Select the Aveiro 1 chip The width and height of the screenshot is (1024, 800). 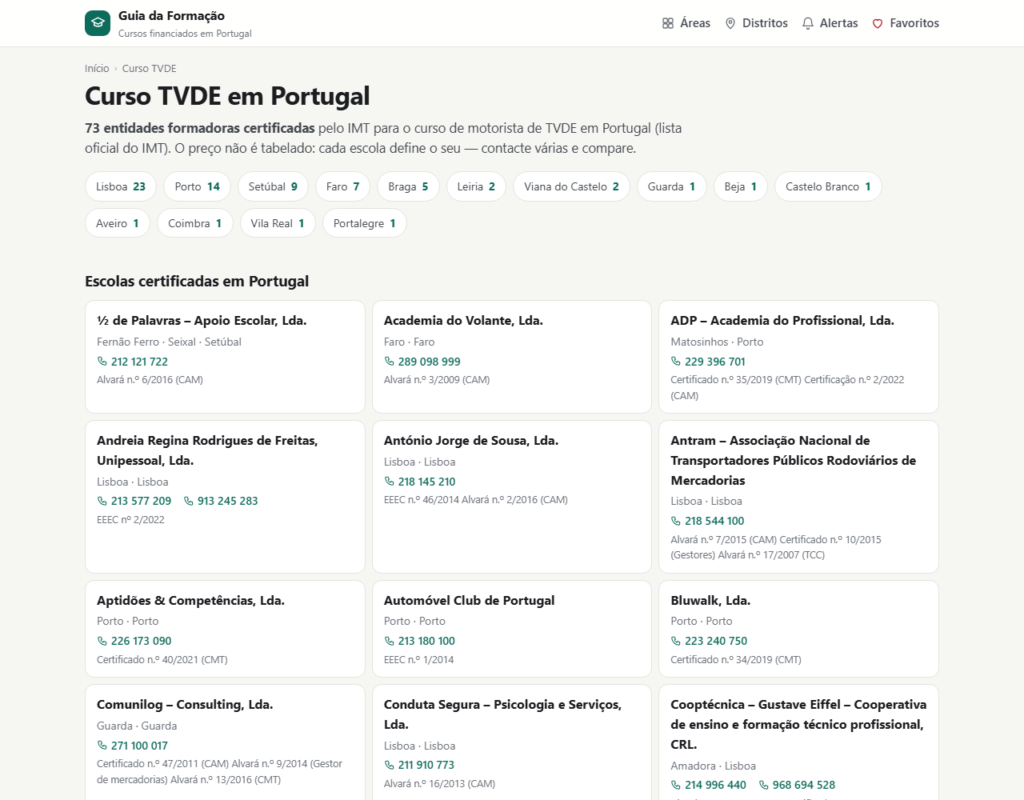pyautogui.click(x=118, y=223)
